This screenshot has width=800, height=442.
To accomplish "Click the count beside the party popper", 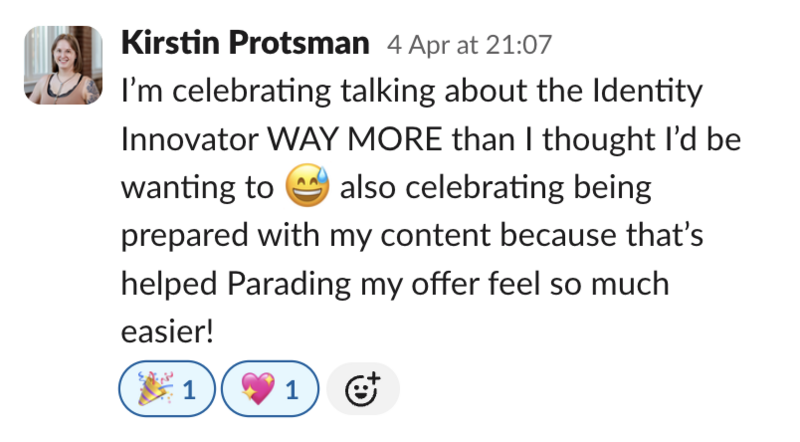I will [x=189, y=390].
